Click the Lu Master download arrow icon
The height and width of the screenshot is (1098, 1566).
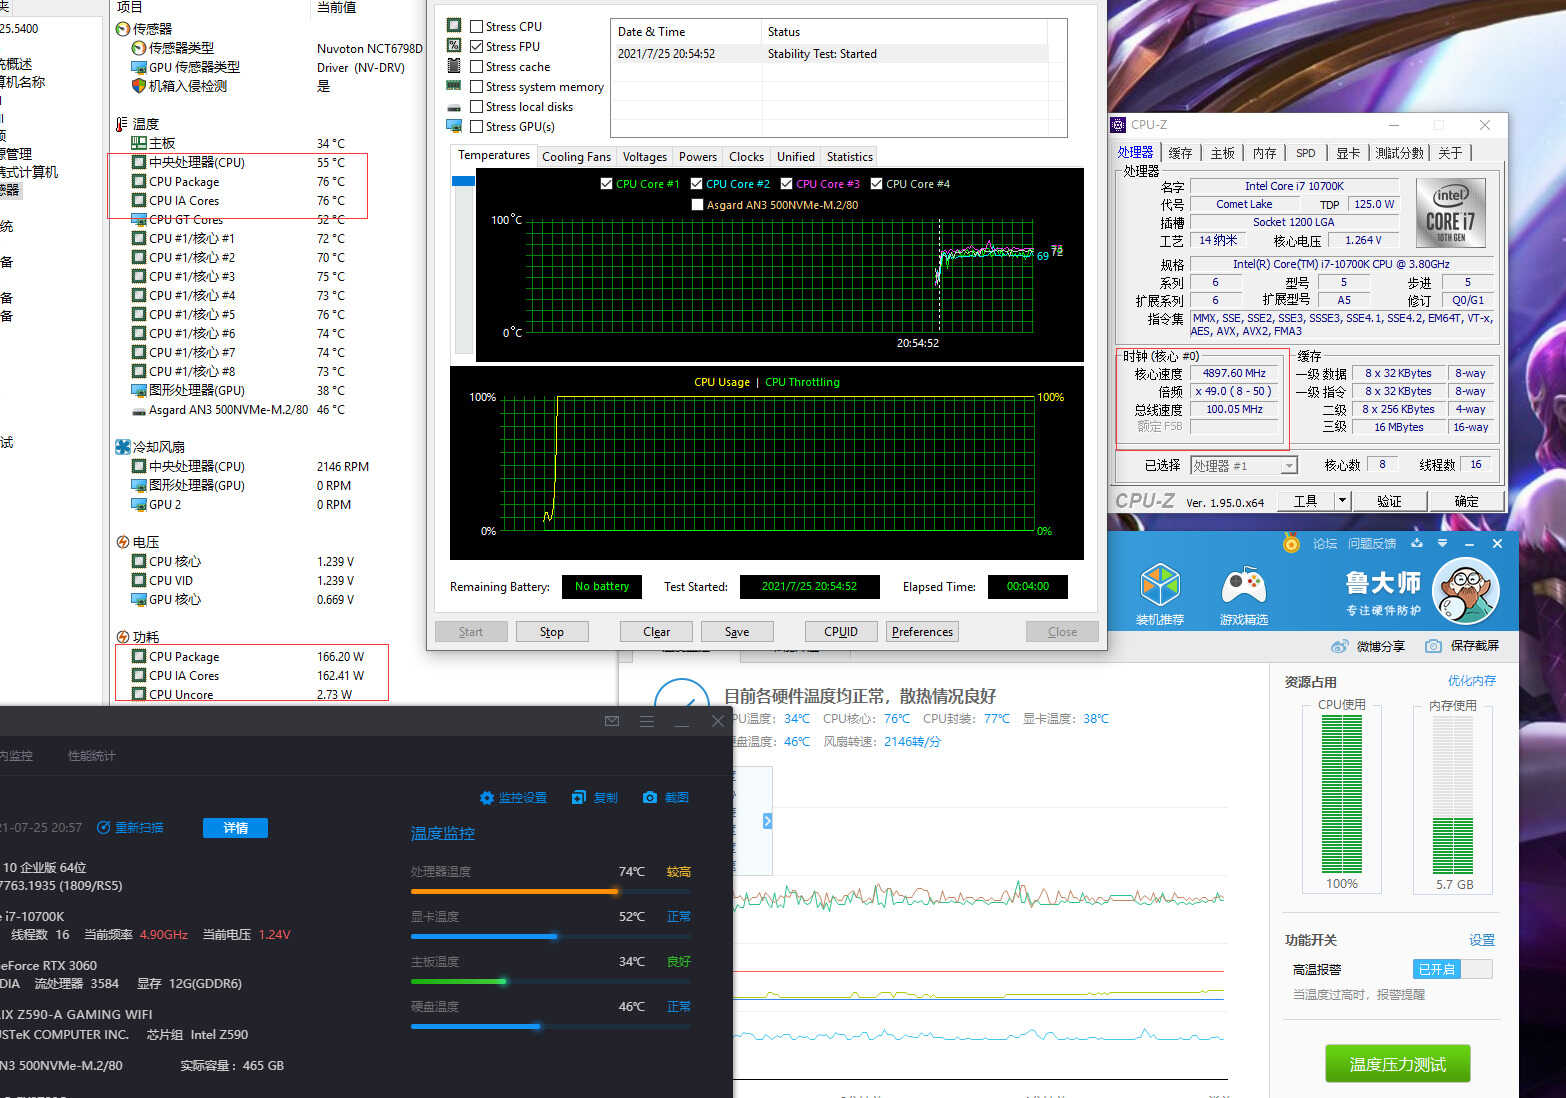pyautogui.click(x=1416, y=543)
